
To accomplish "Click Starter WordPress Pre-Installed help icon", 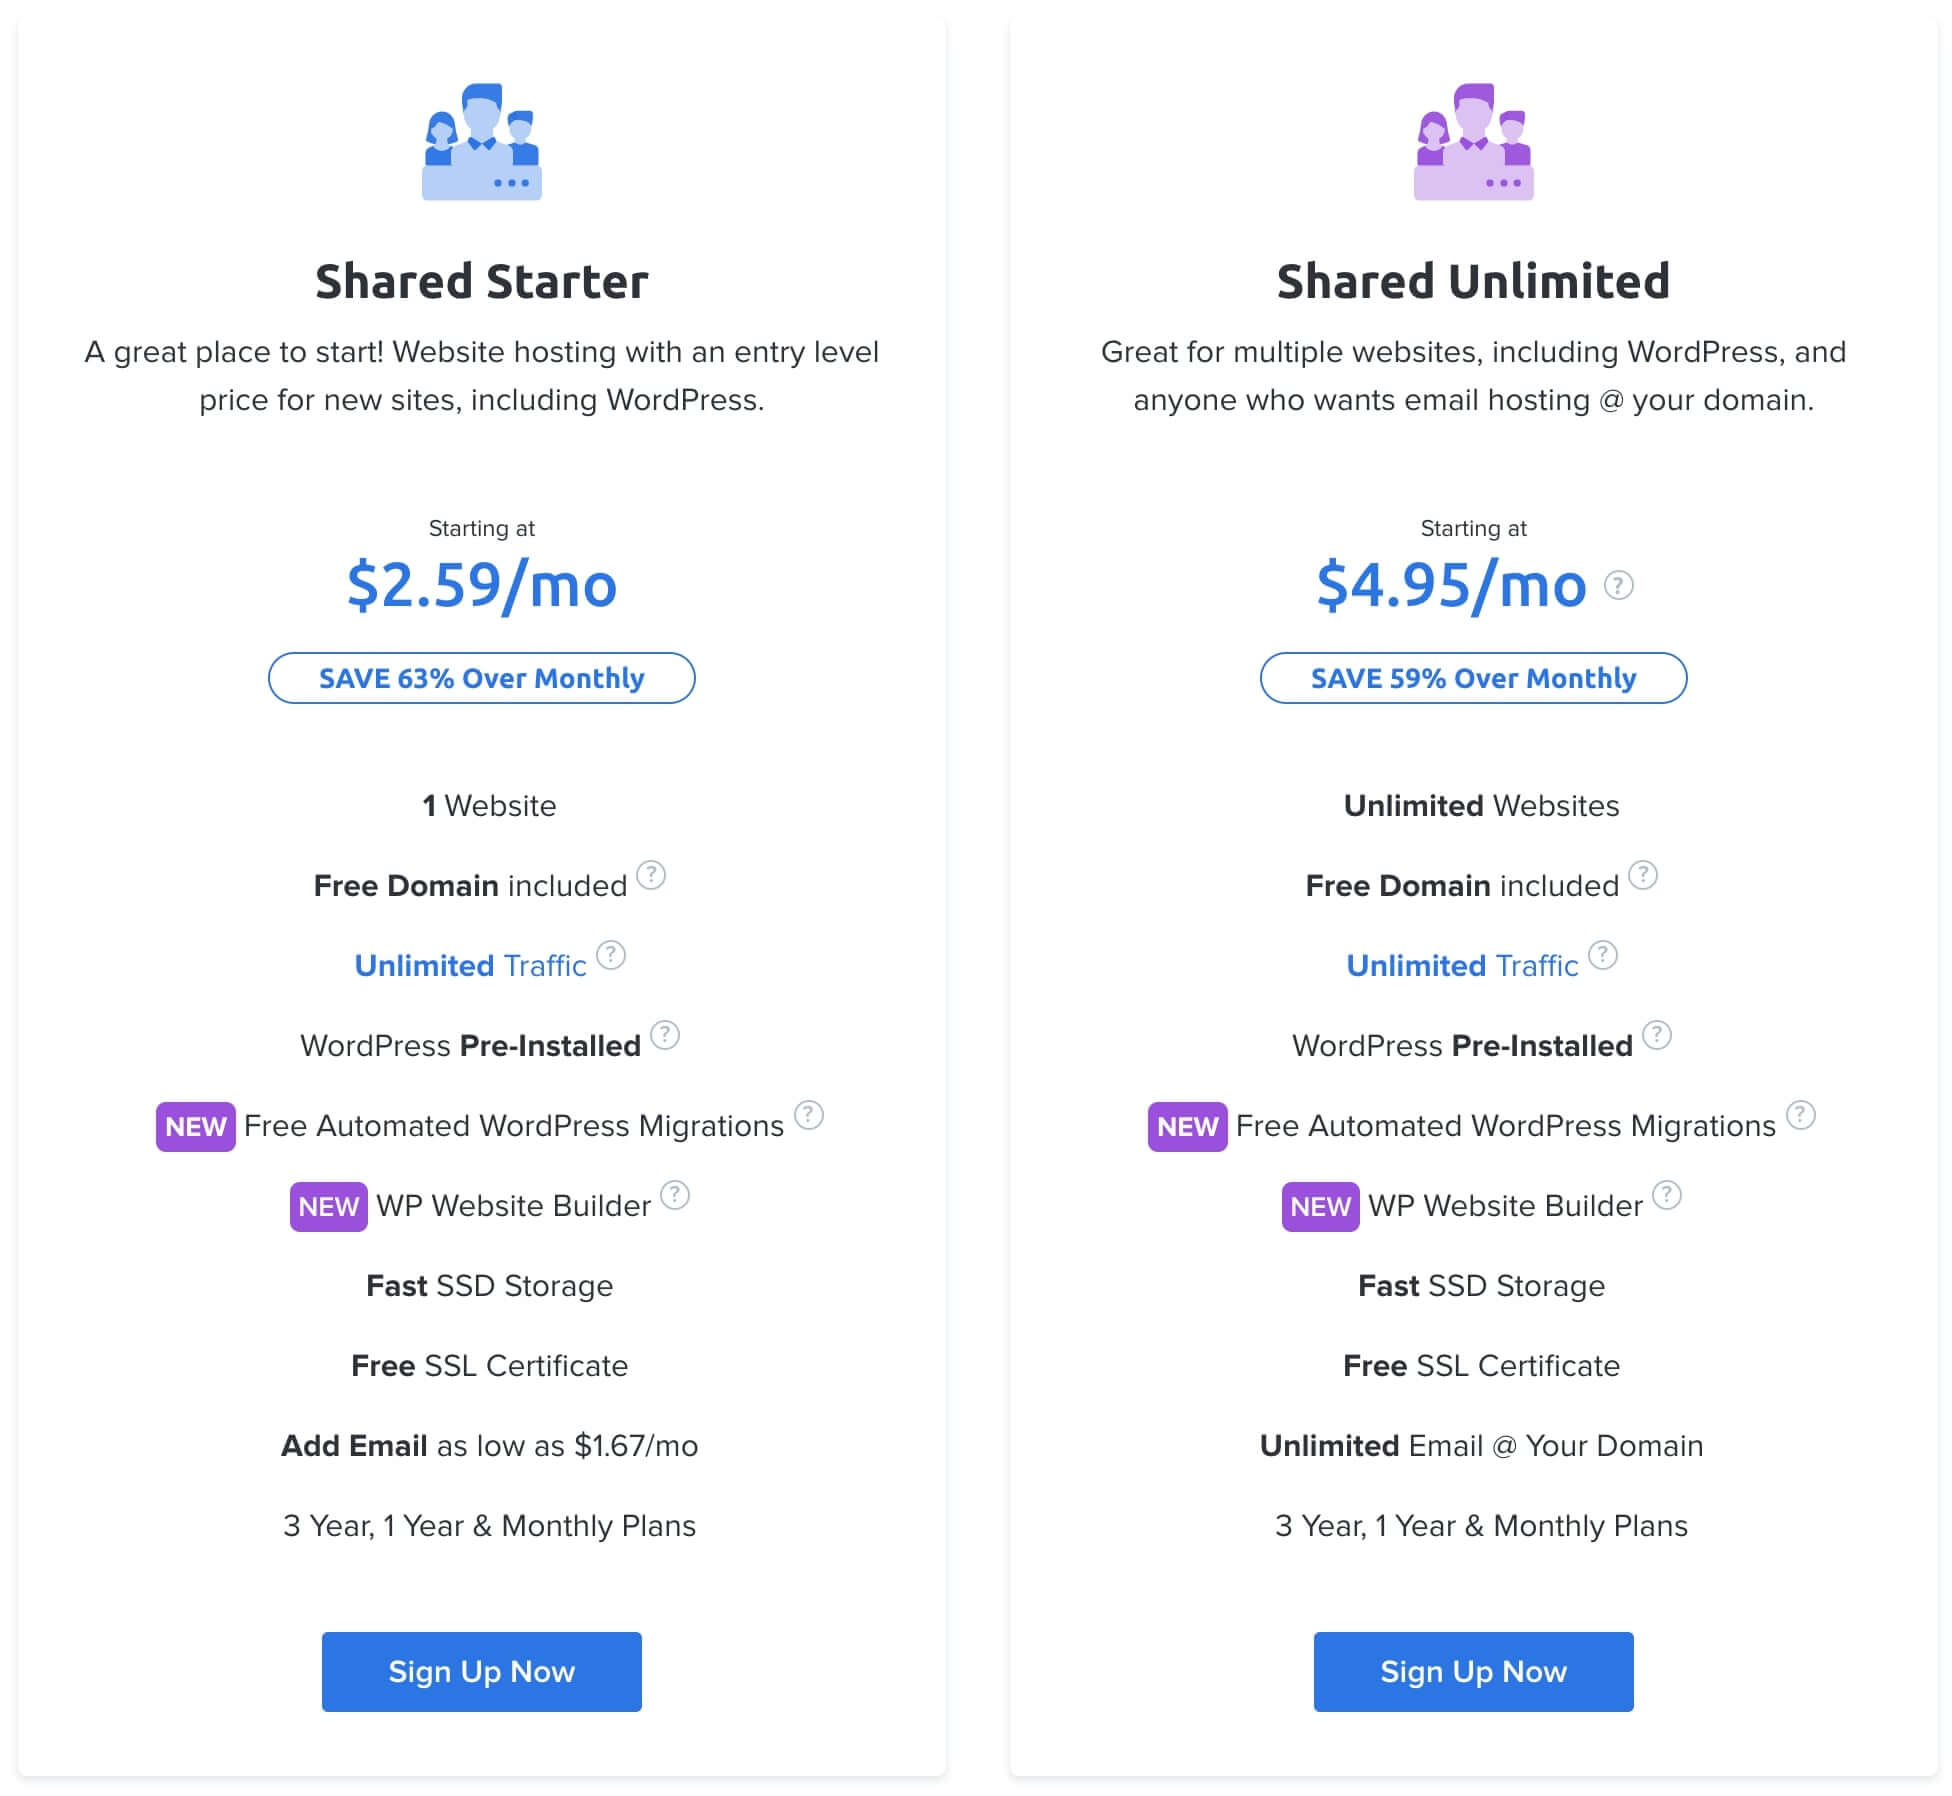I will click(665, 1035).
